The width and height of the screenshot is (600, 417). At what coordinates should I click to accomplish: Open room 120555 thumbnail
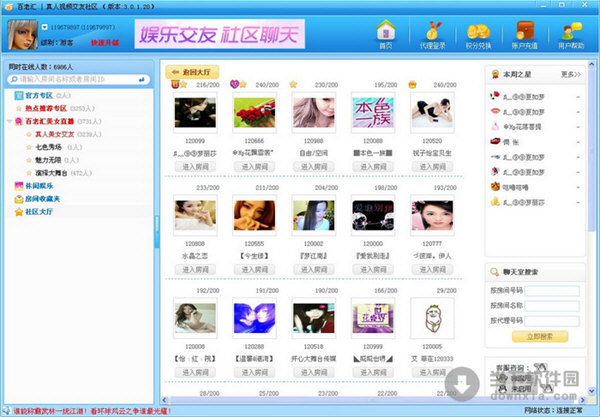[x=254, y=215]
